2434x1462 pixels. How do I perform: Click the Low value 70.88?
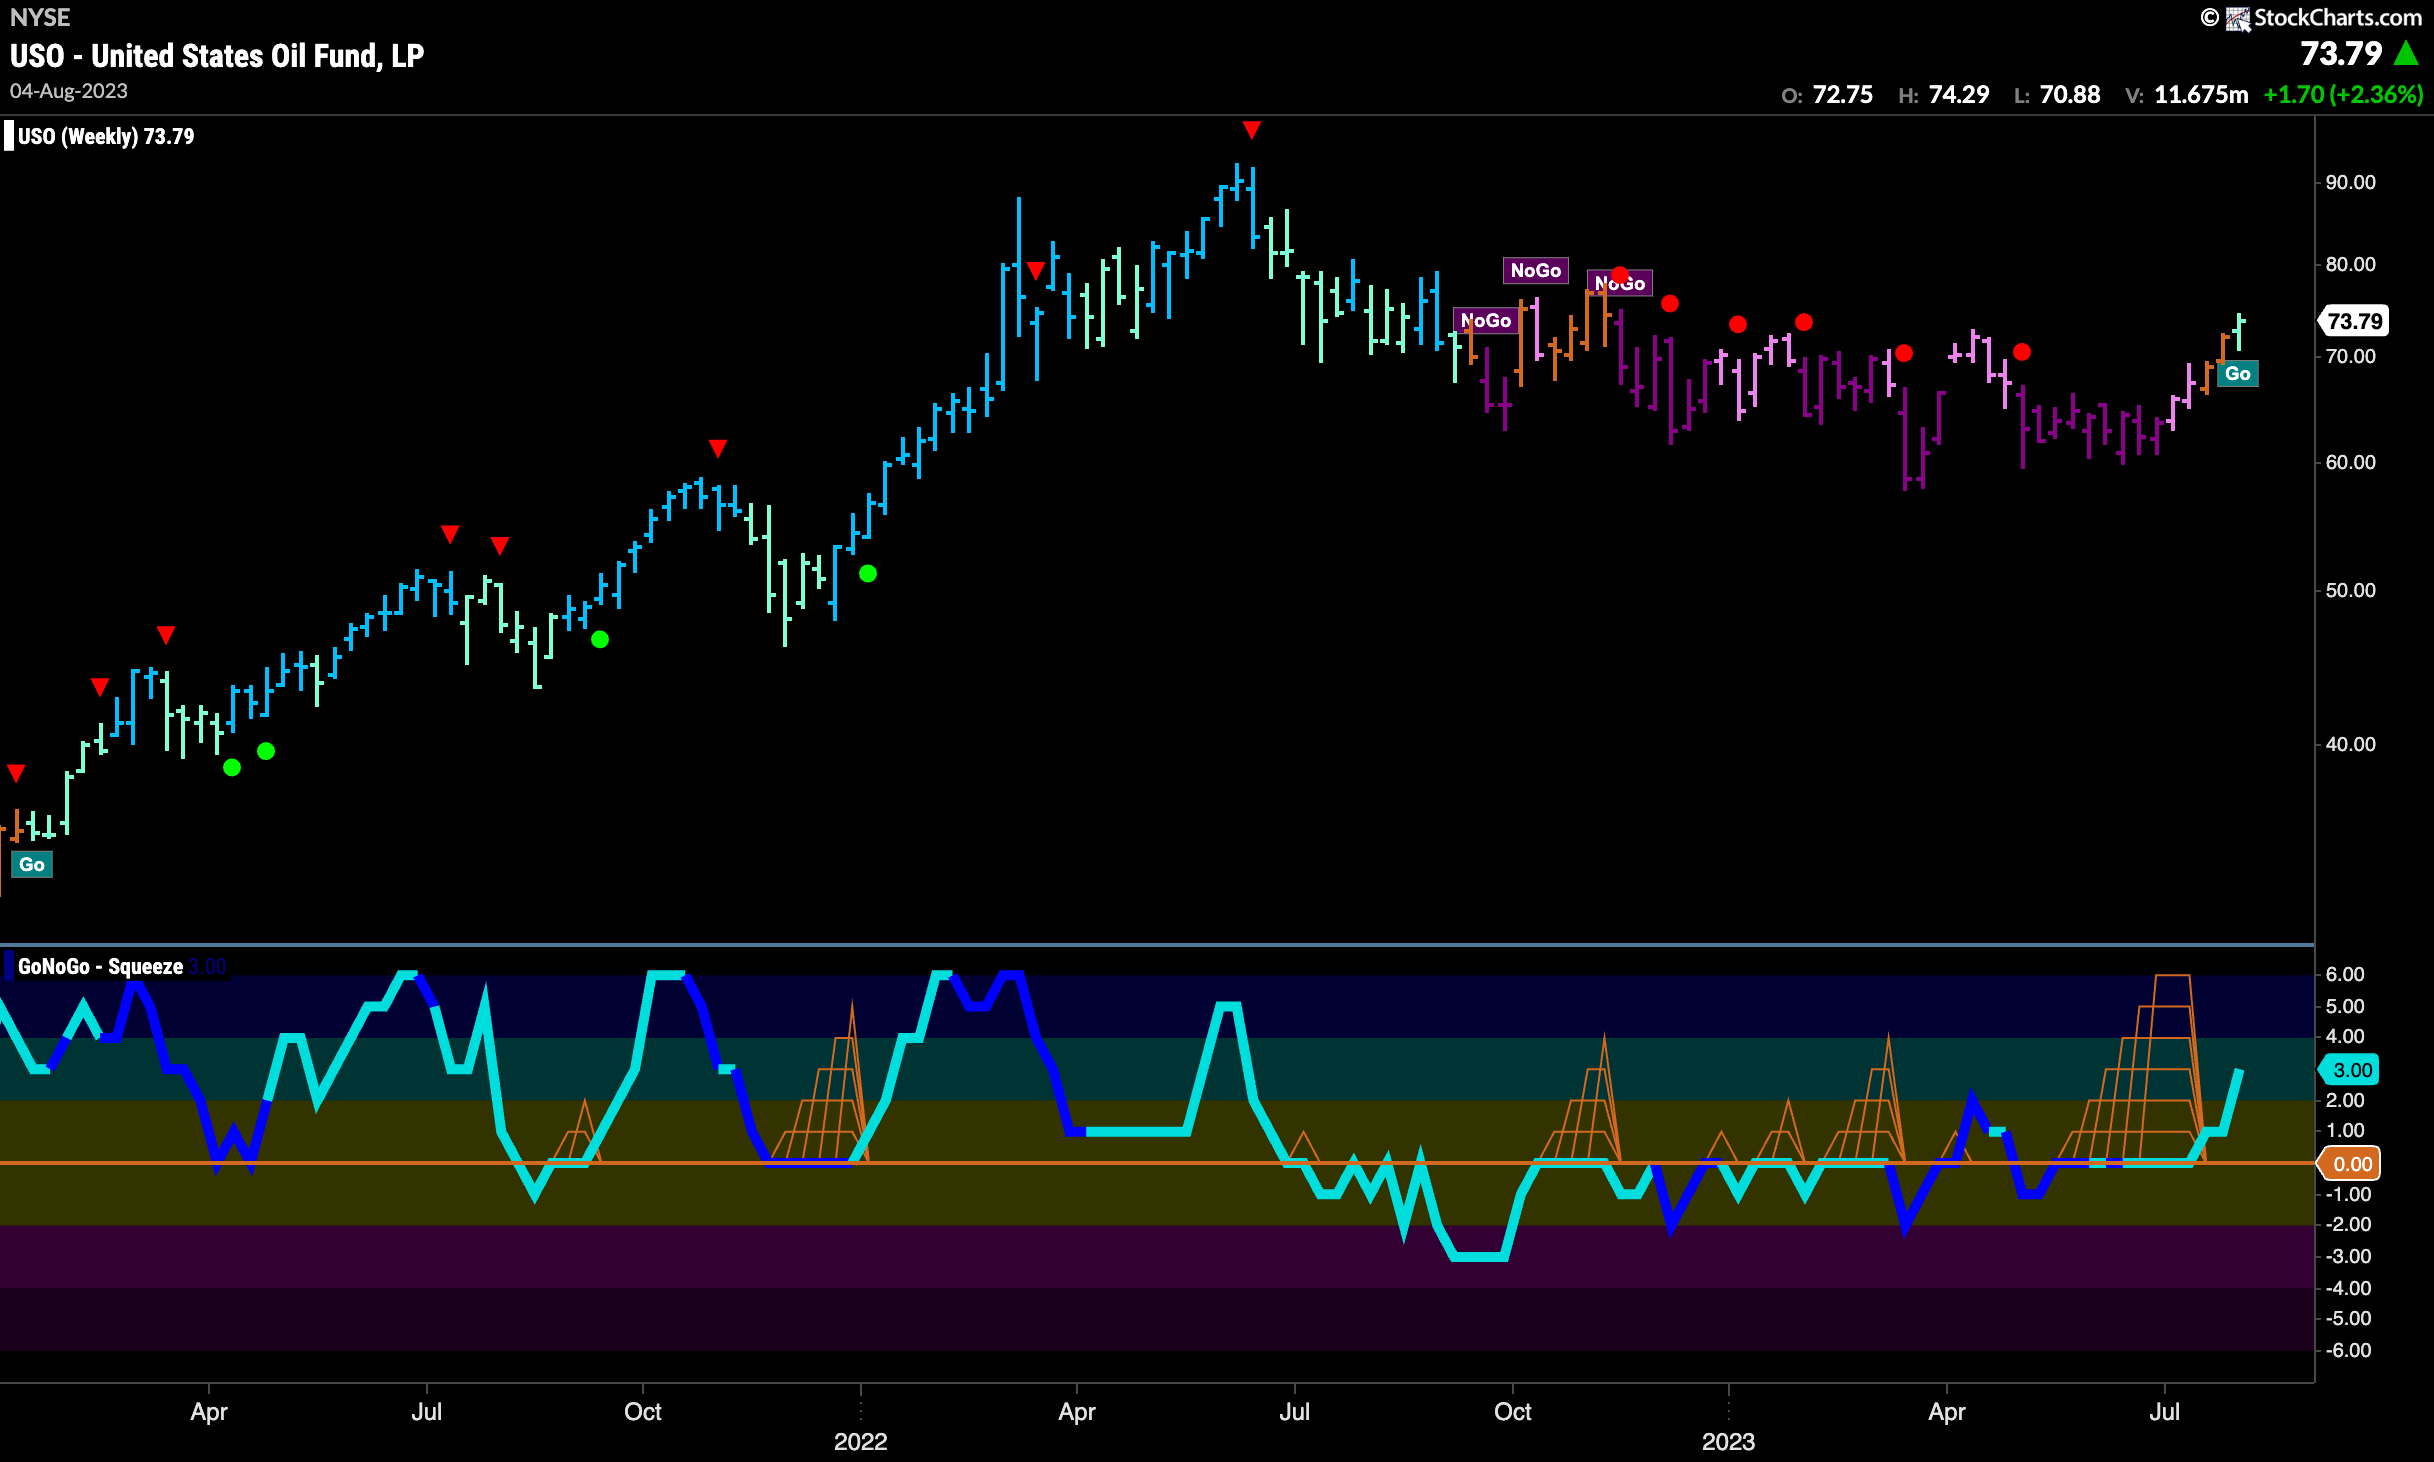point(2070,95)
